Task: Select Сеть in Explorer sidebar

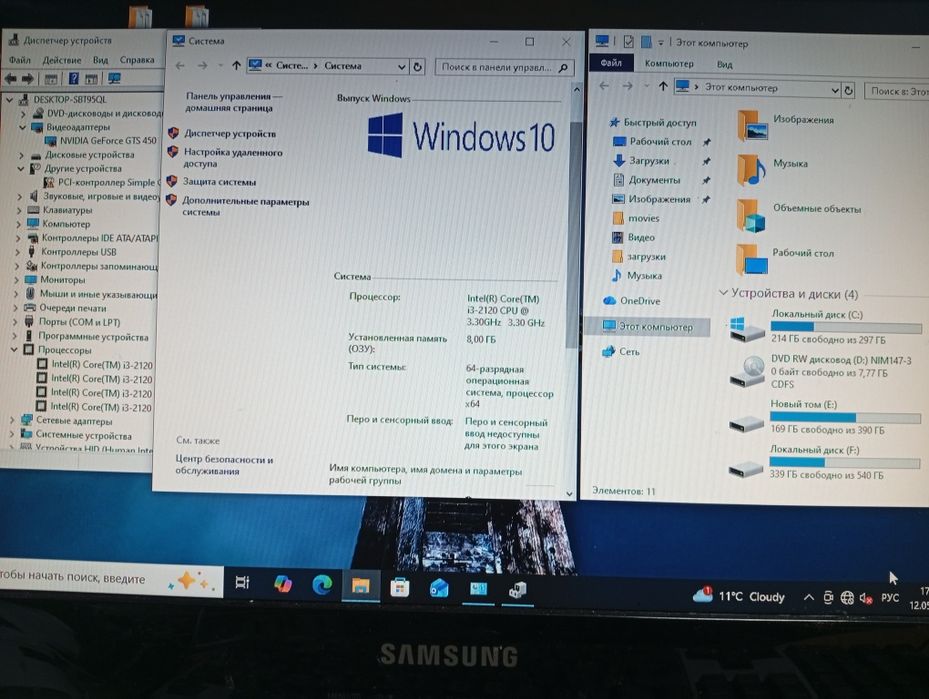Action: tap(622, 352)
